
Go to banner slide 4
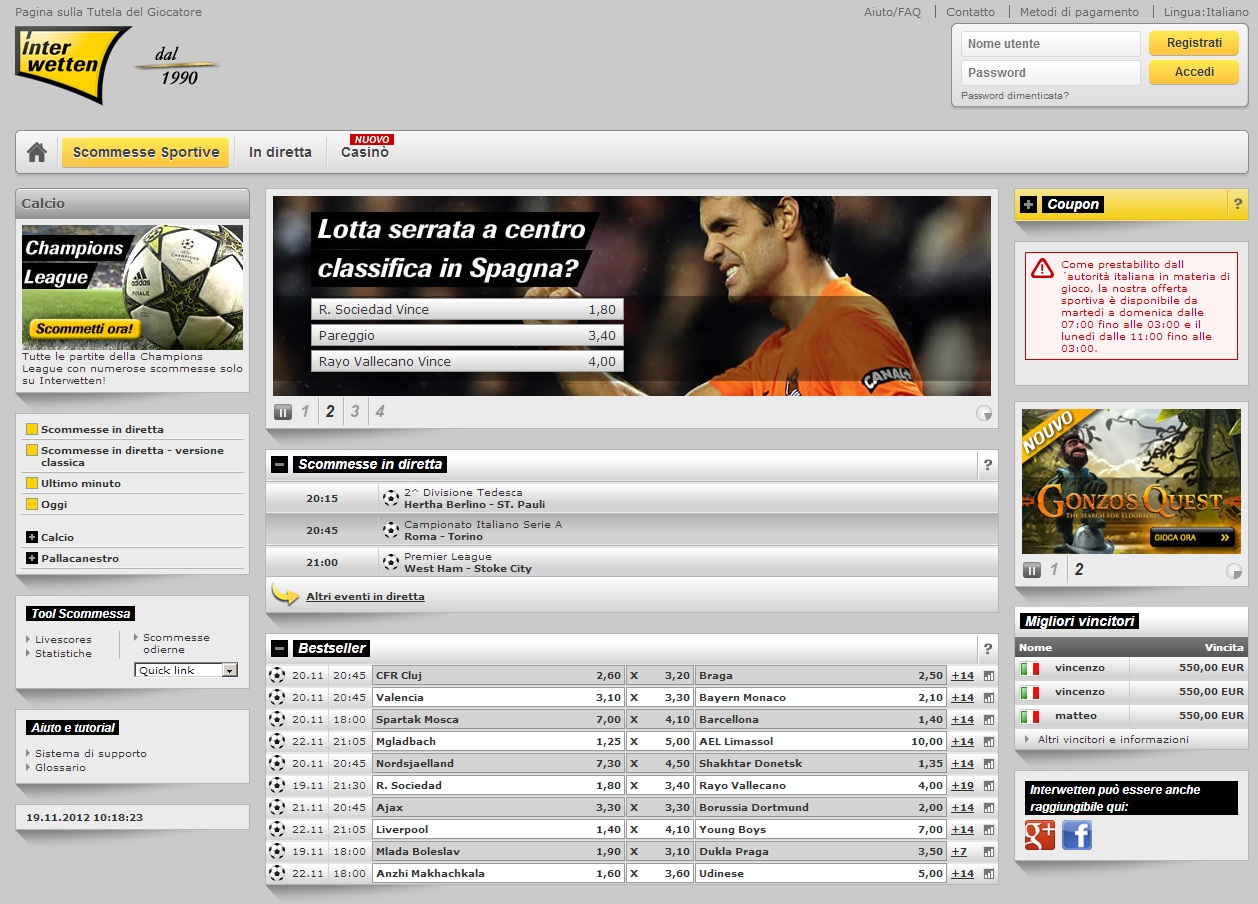point(379,411)
